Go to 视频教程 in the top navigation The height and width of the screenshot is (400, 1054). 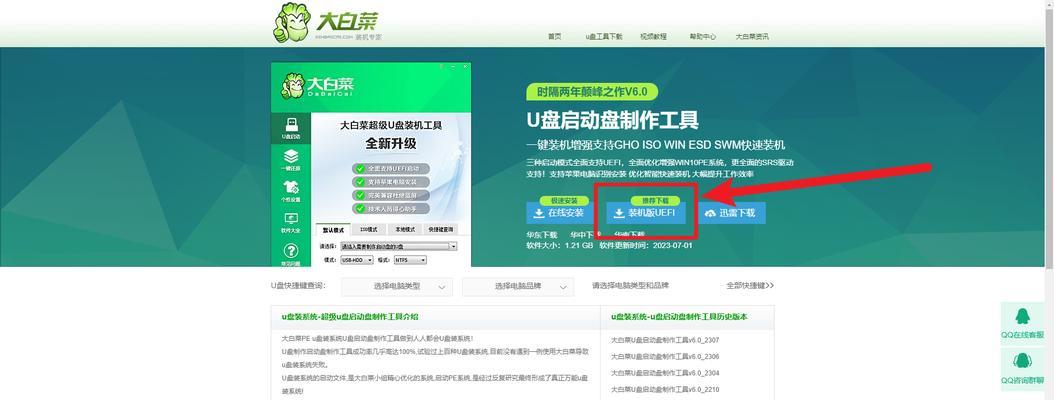pos(653,37)
